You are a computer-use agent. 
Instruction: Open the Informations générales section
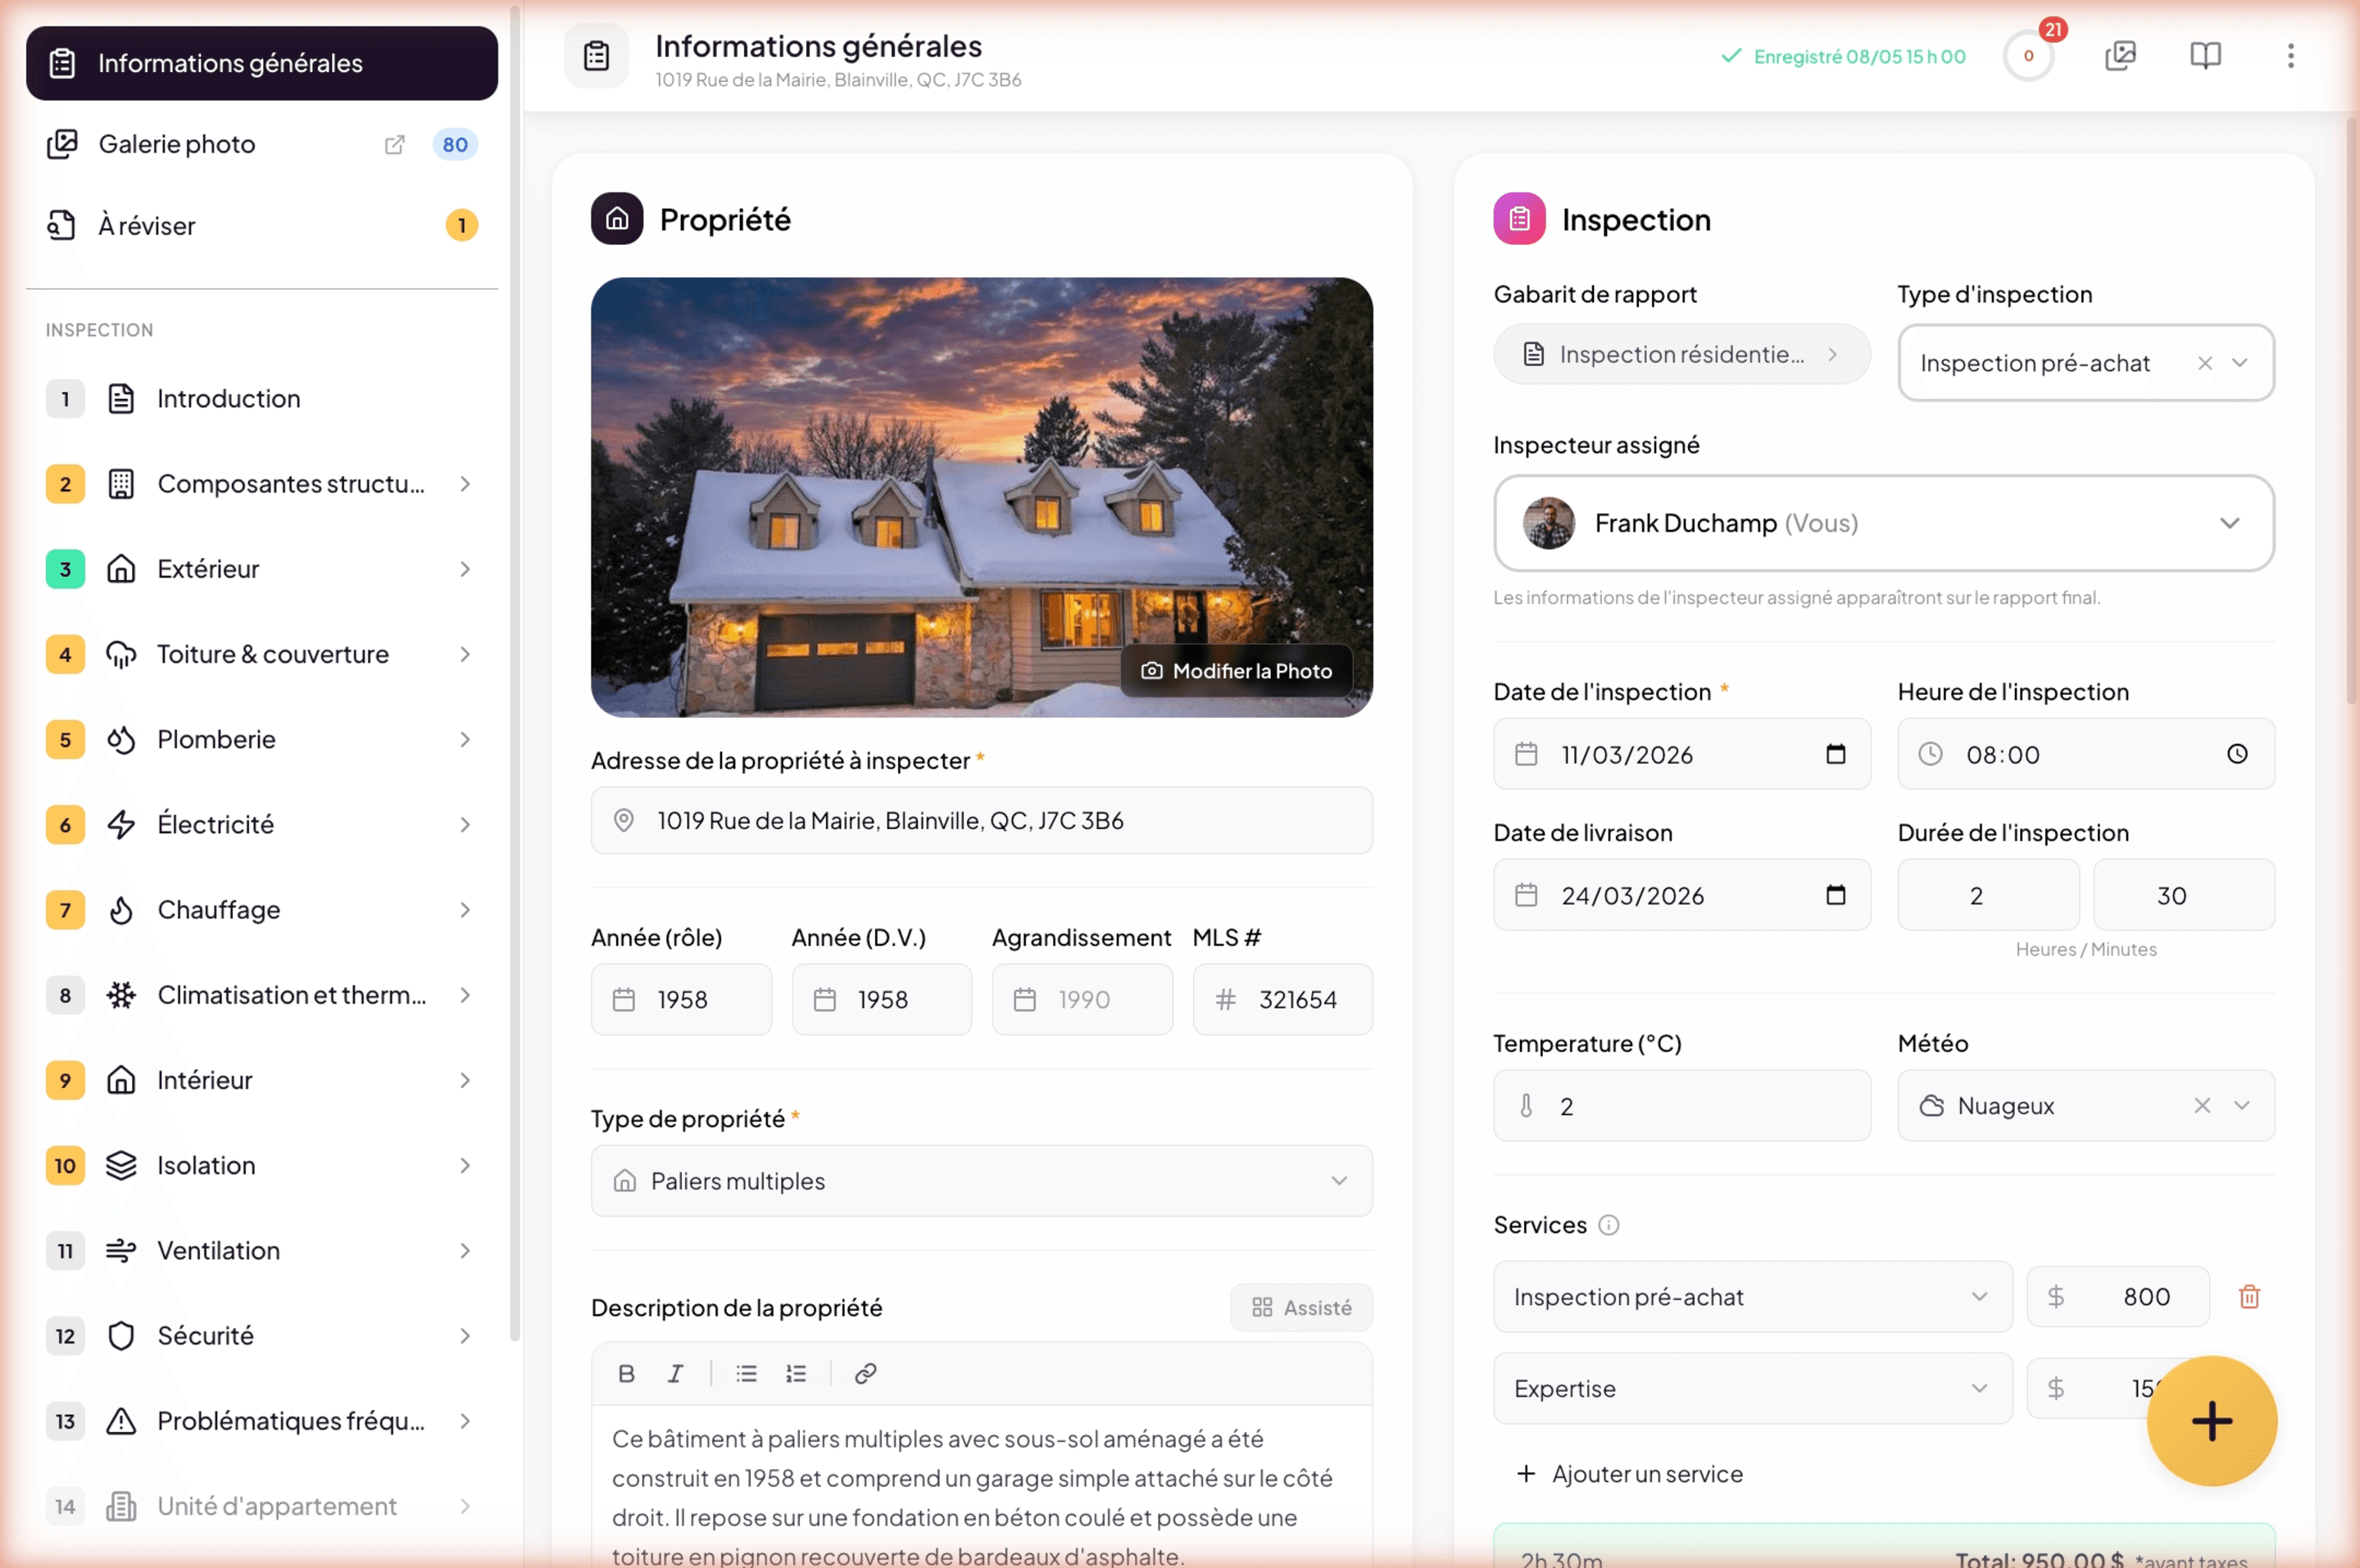(x=262, y=63)
